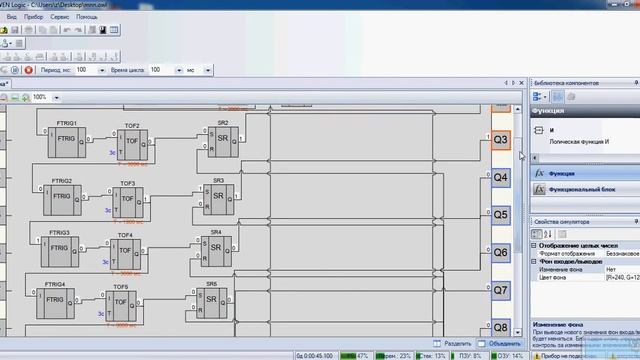Screen dimensions: 640x360
Task: Open the Сервис menu
Action: [x=60, y=17]
